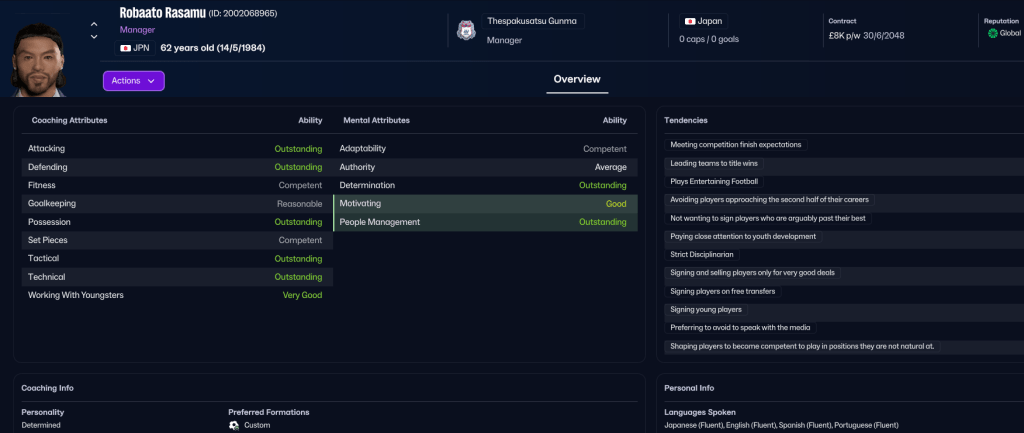Click the Plays Entertaining Football tendency tag
Screen dimensions: 1024x433
tap(714, 181)
